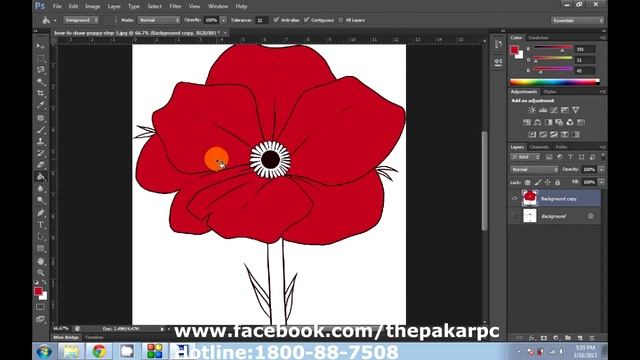Image resolution: width=640 pixels, height=360 pixels.
Task: Select the Lasso tool
Action: (x=40, y=70)
